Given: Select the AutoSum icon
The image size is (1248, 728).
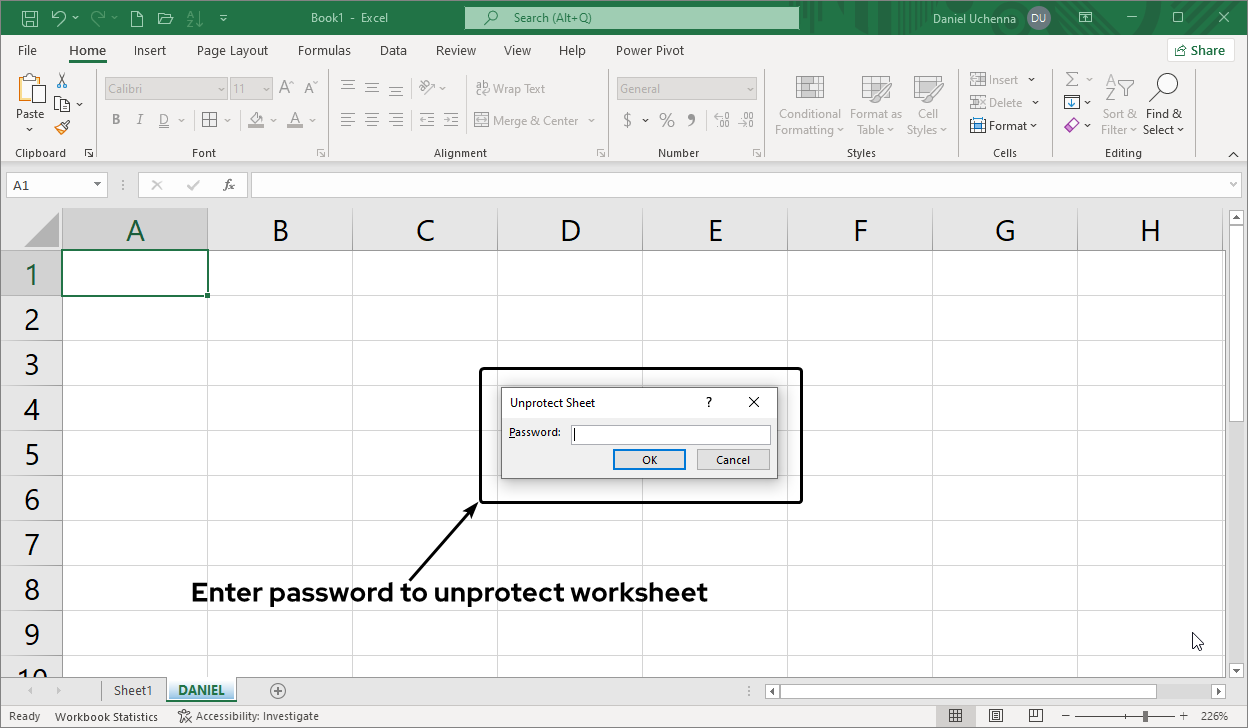Looking at the screenshot, I should [x=1071, y=79].
